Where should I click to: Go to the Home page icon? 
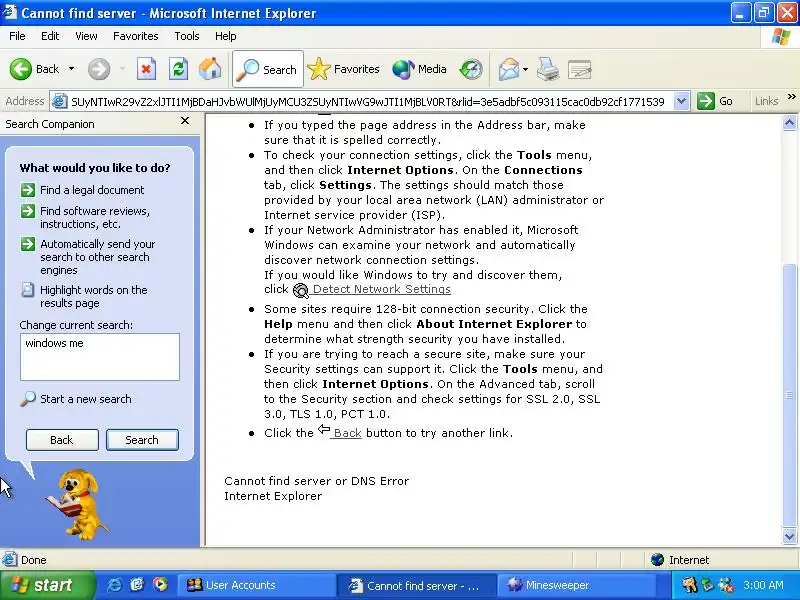pyautogui.click(x=210, y=69)
